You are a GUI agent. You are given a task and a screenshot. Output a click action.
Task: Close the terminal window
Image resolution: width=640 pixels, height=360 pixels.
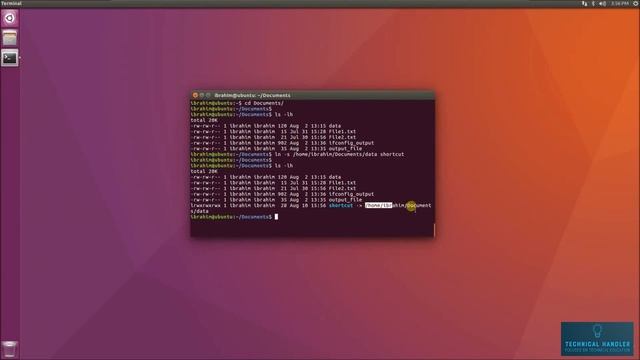[195, 95]
